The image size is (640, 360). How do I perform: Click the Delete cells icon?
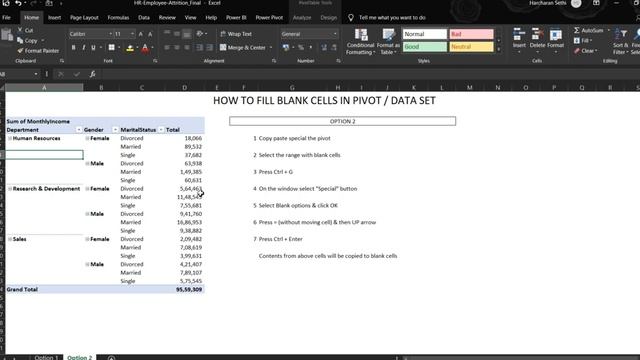(x=538, y=35)
